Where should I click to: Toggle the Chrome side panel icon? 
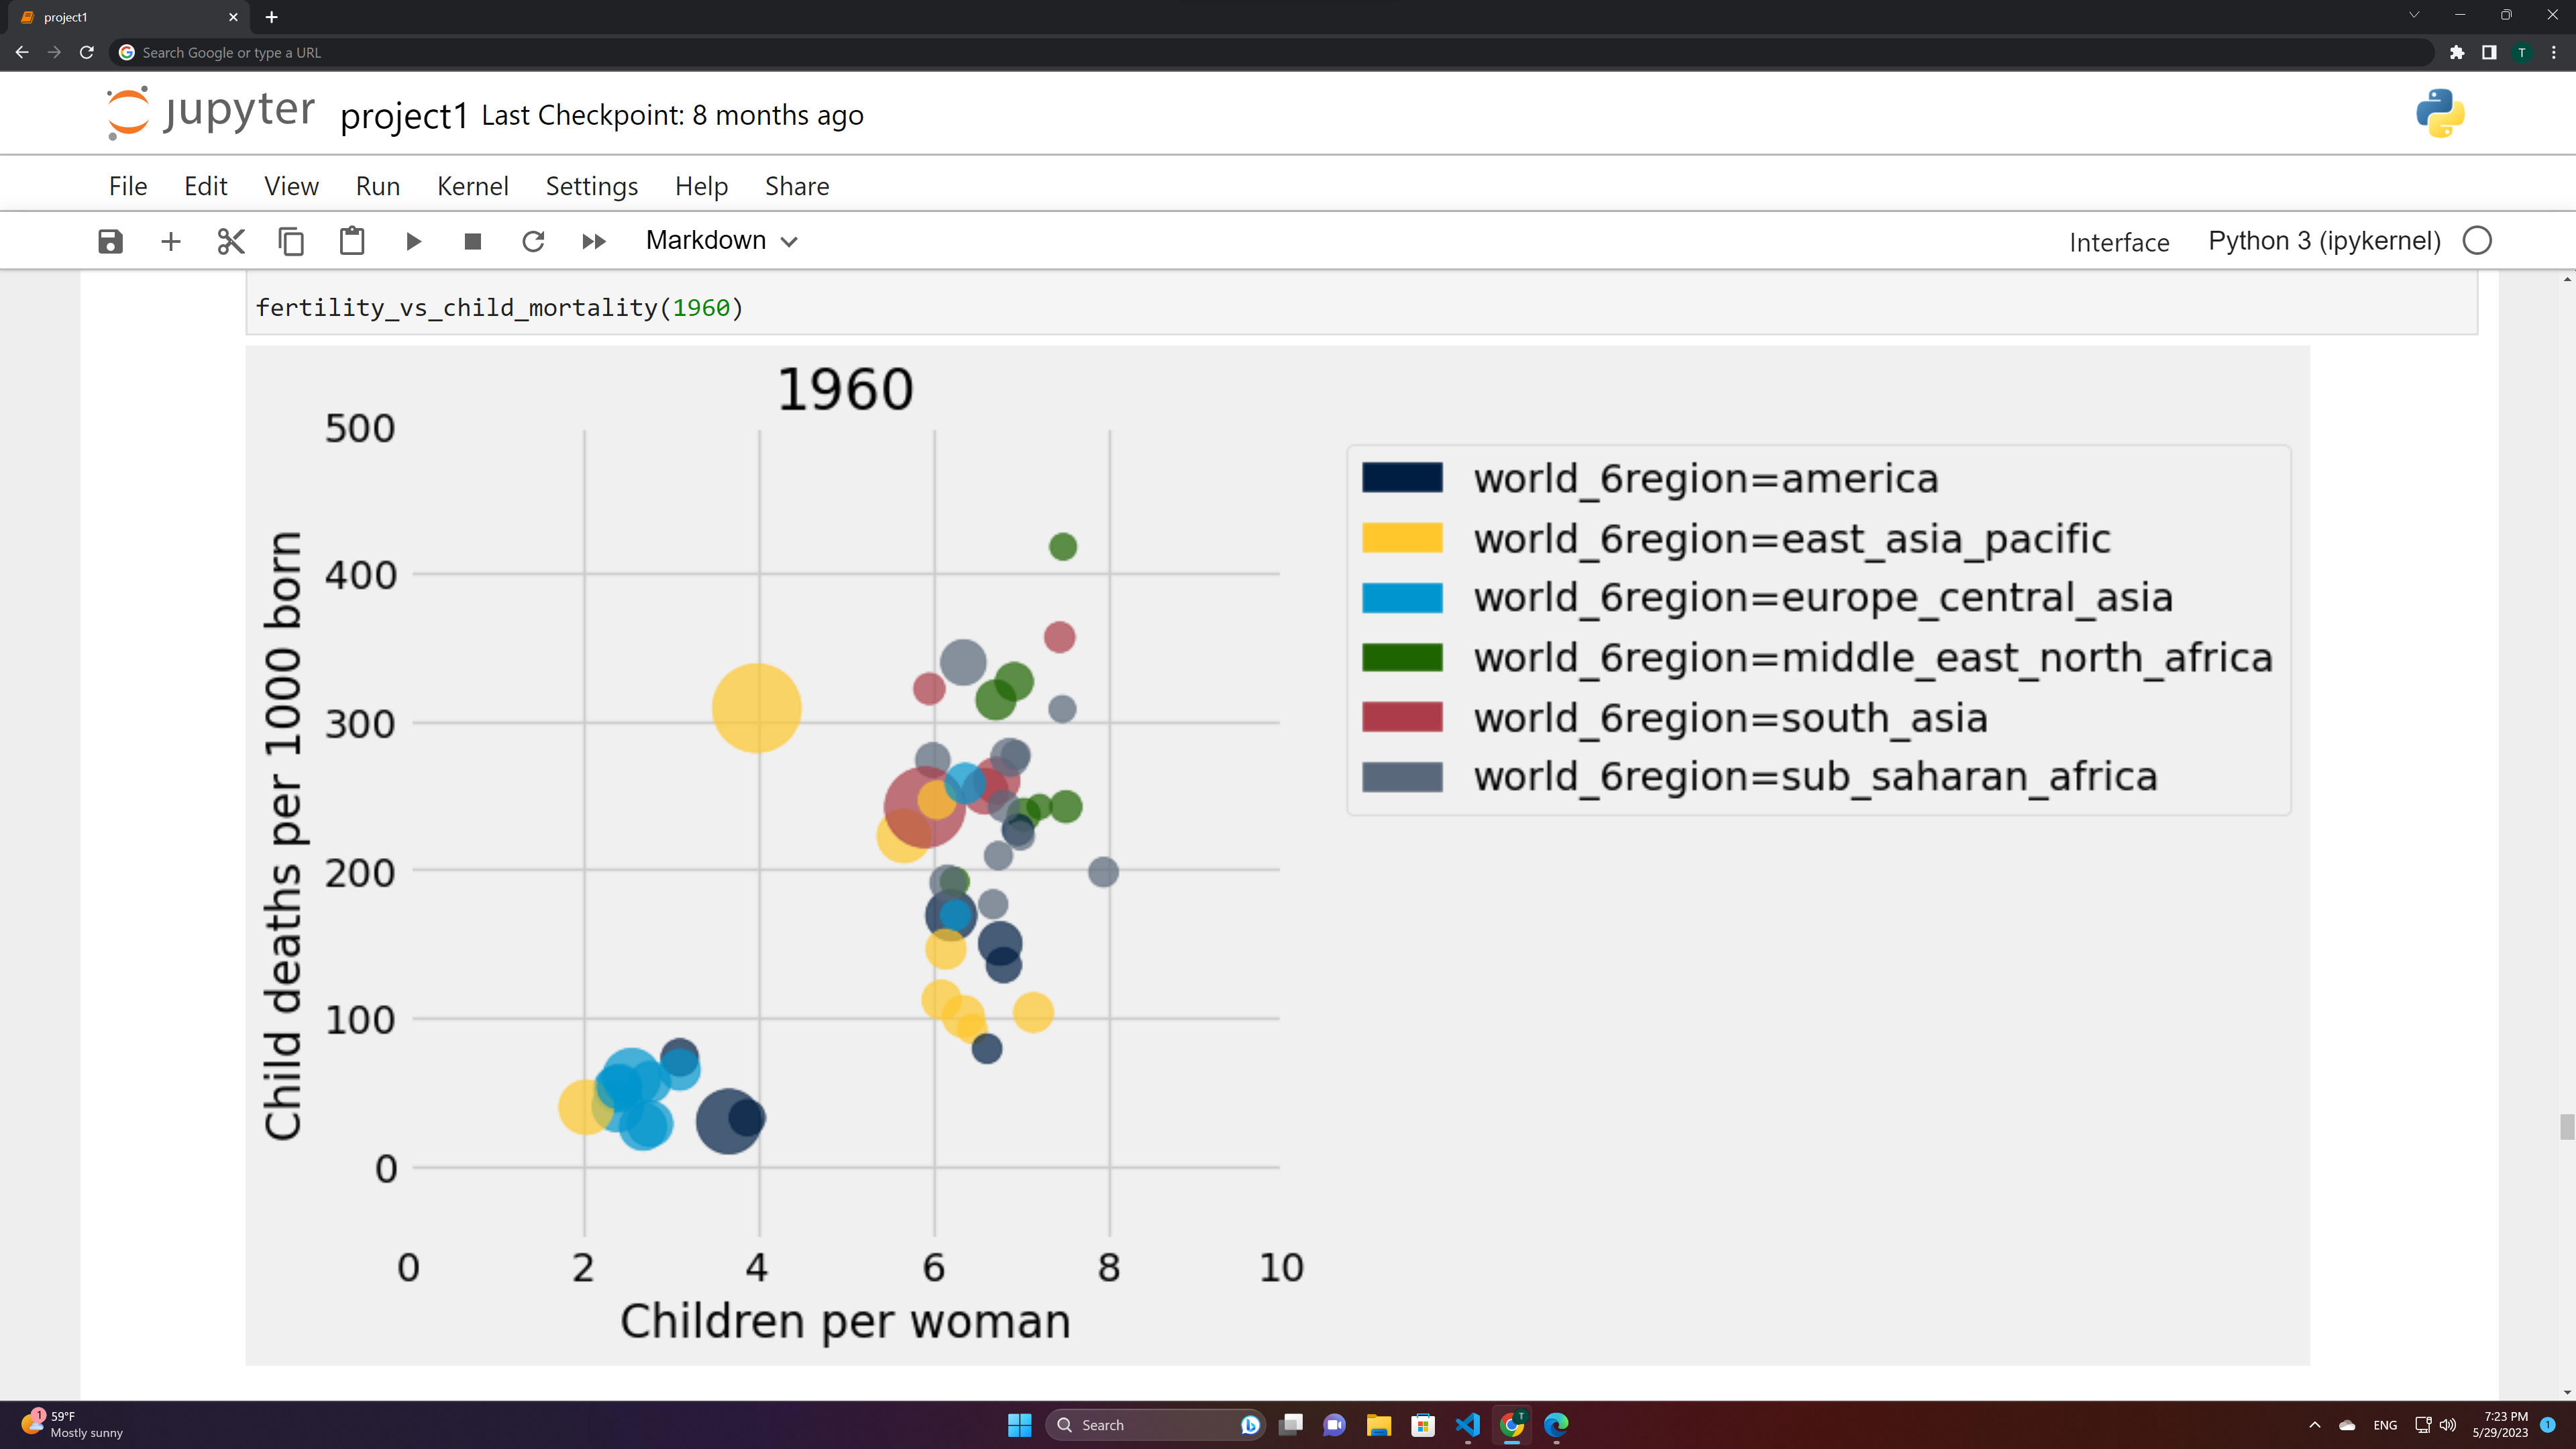(2489, 52)
